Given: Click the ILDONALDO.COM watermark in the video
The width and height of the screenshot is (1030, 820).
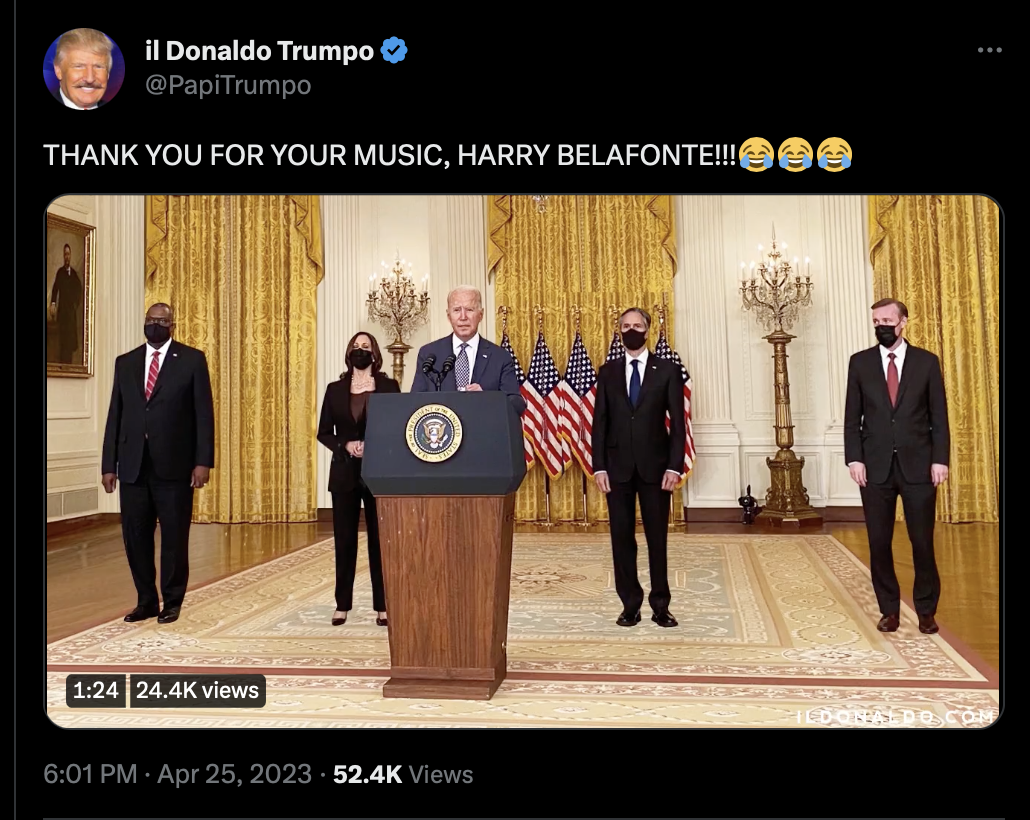Looking at the screenshot, I should pos(895,716).
